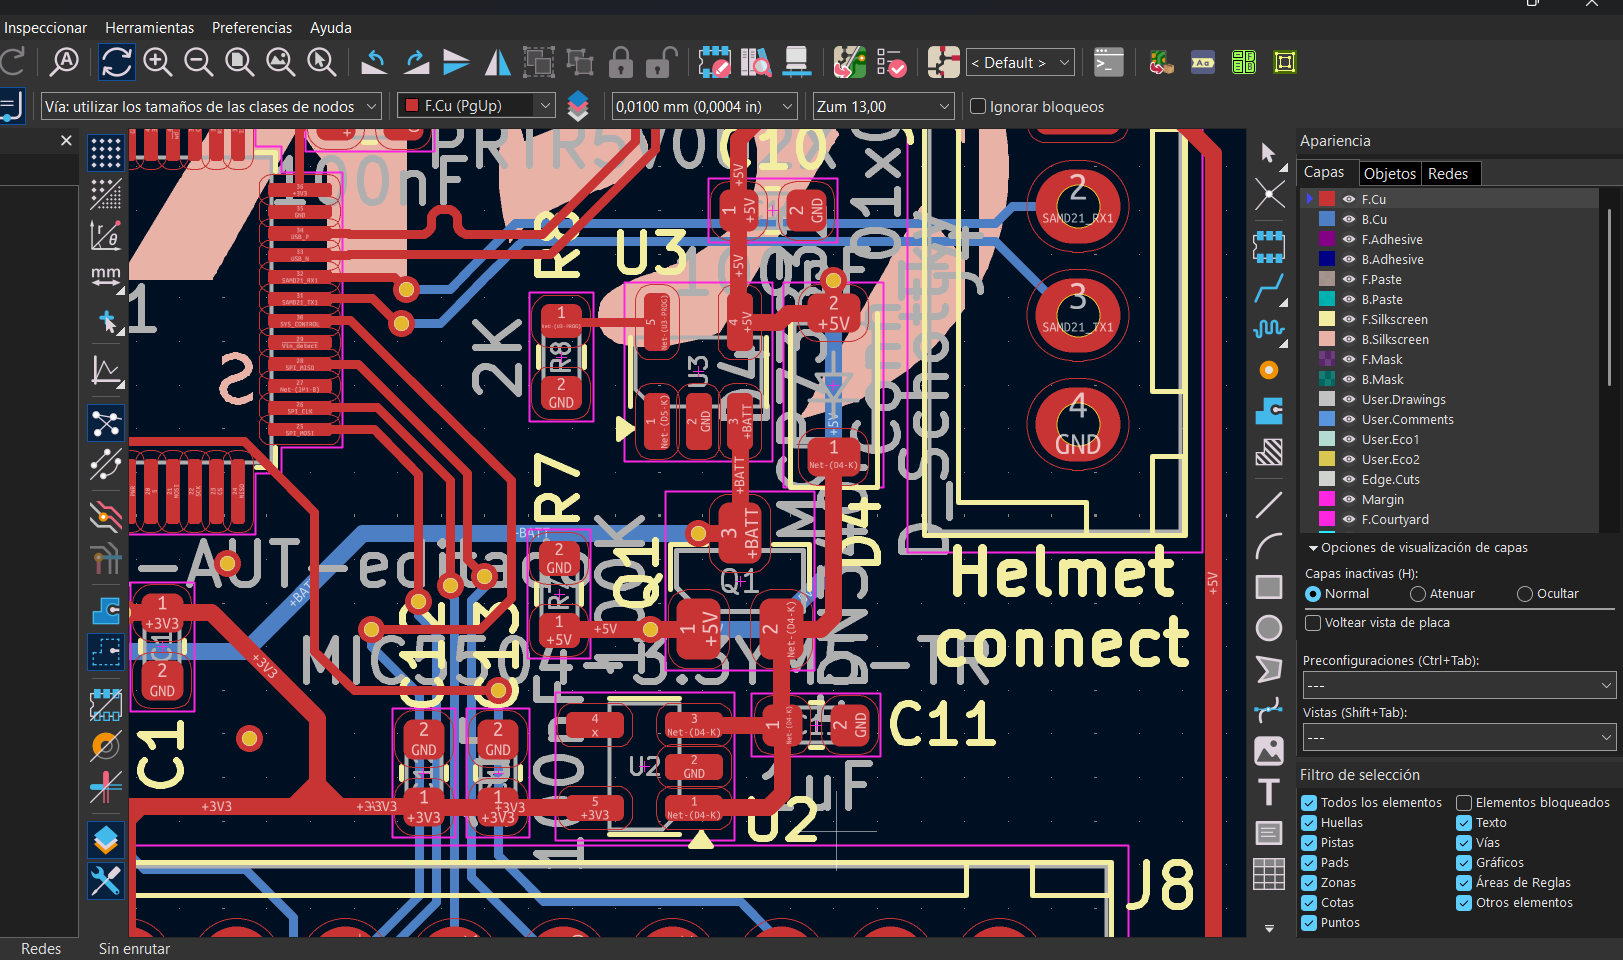This screenshot has width=1623, height=960.
Task: Select the draw circle tool
Action: pyautogui.click(x=1269, y=628)
